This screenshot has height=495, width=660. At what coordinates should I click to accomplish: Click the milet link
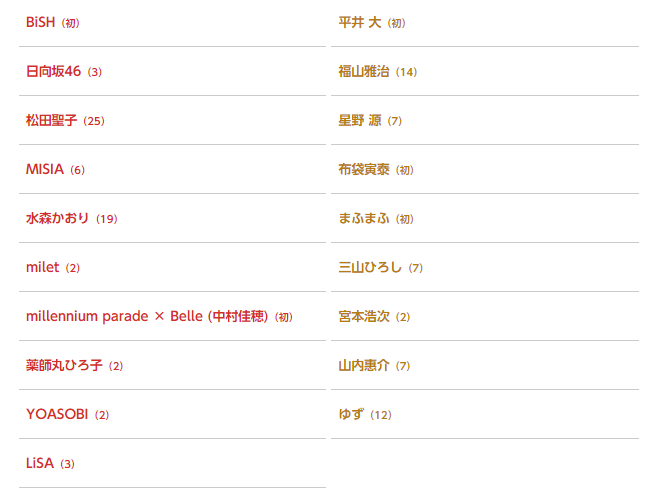click(x=42, y=267)
